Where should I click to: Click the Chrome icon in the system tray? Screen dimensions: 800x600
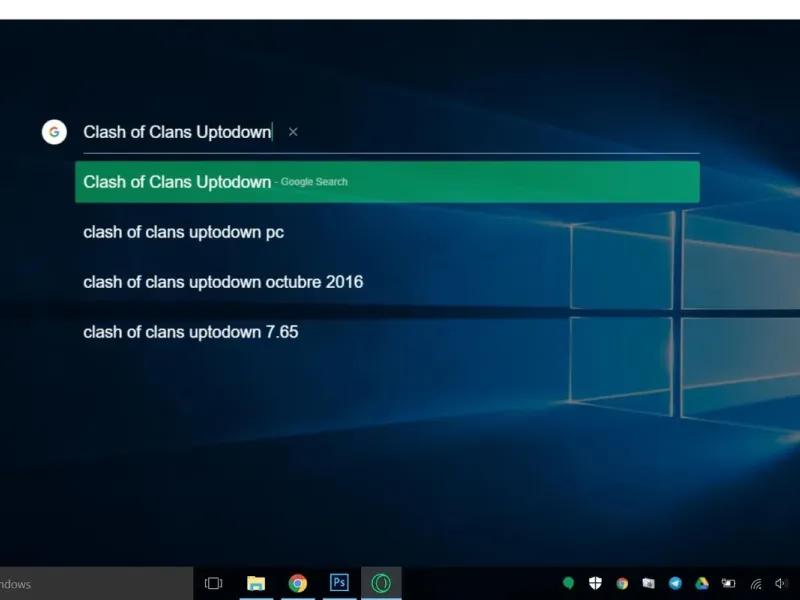[622, 583]
